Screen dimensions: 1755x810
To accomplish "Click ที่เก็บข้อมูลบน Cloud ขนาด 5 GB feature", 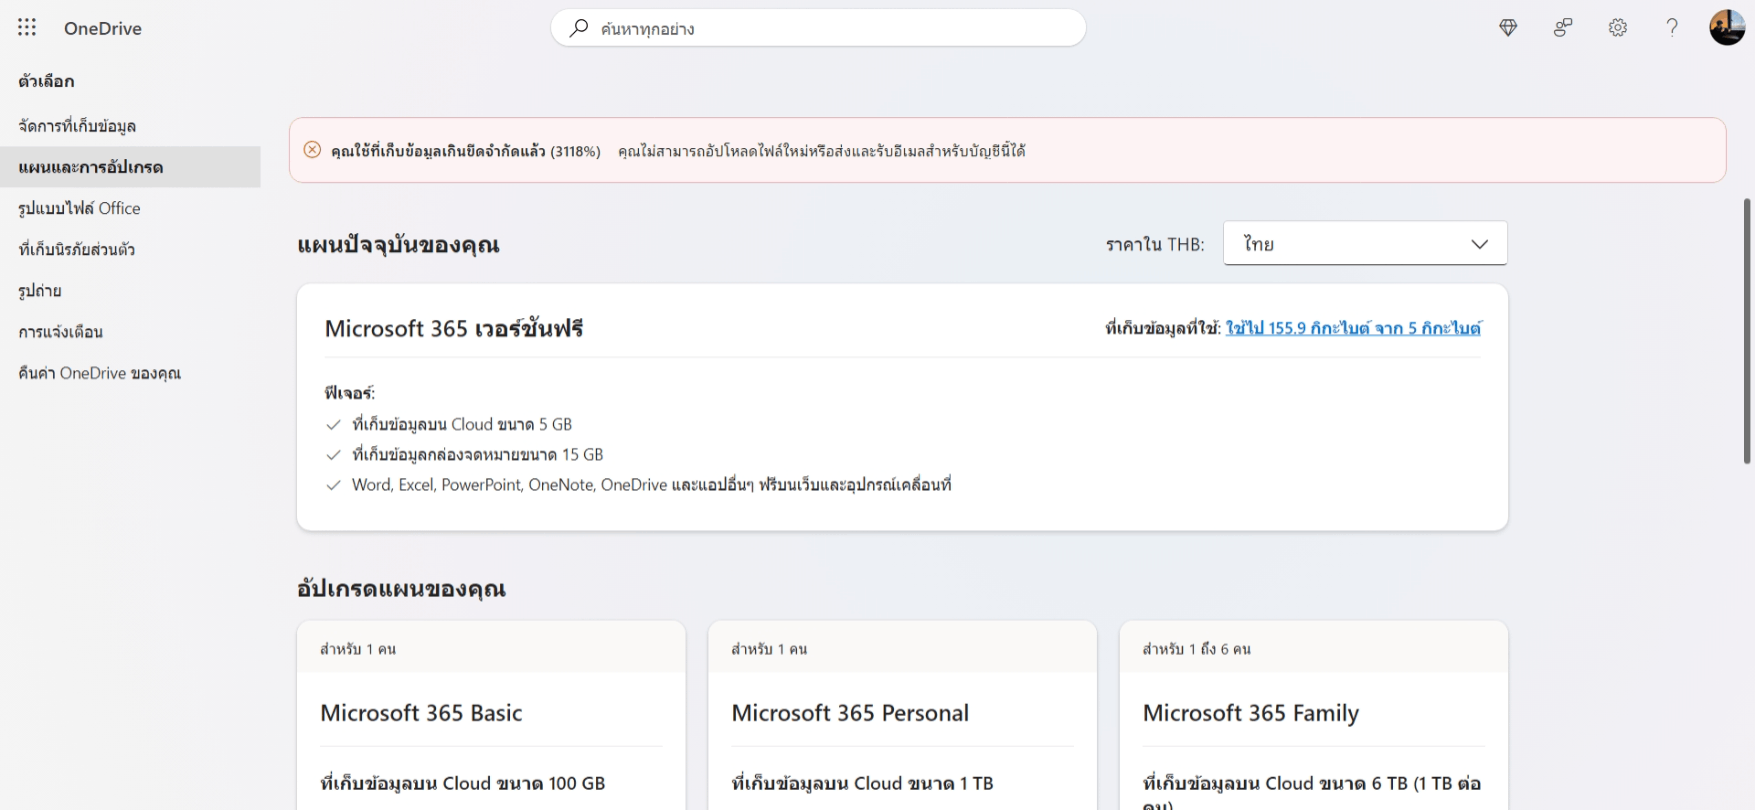I will click(x=462, y=424).
